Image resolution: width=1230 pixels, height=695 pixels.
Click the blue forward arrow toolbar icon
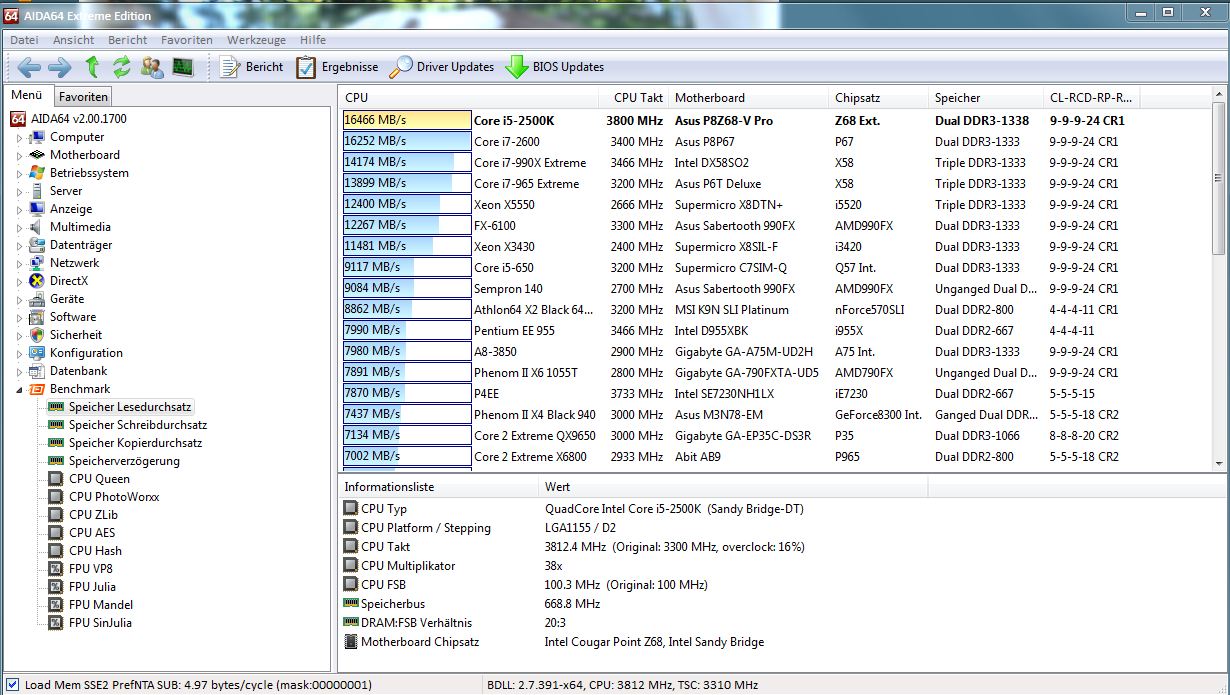point(60,67)
